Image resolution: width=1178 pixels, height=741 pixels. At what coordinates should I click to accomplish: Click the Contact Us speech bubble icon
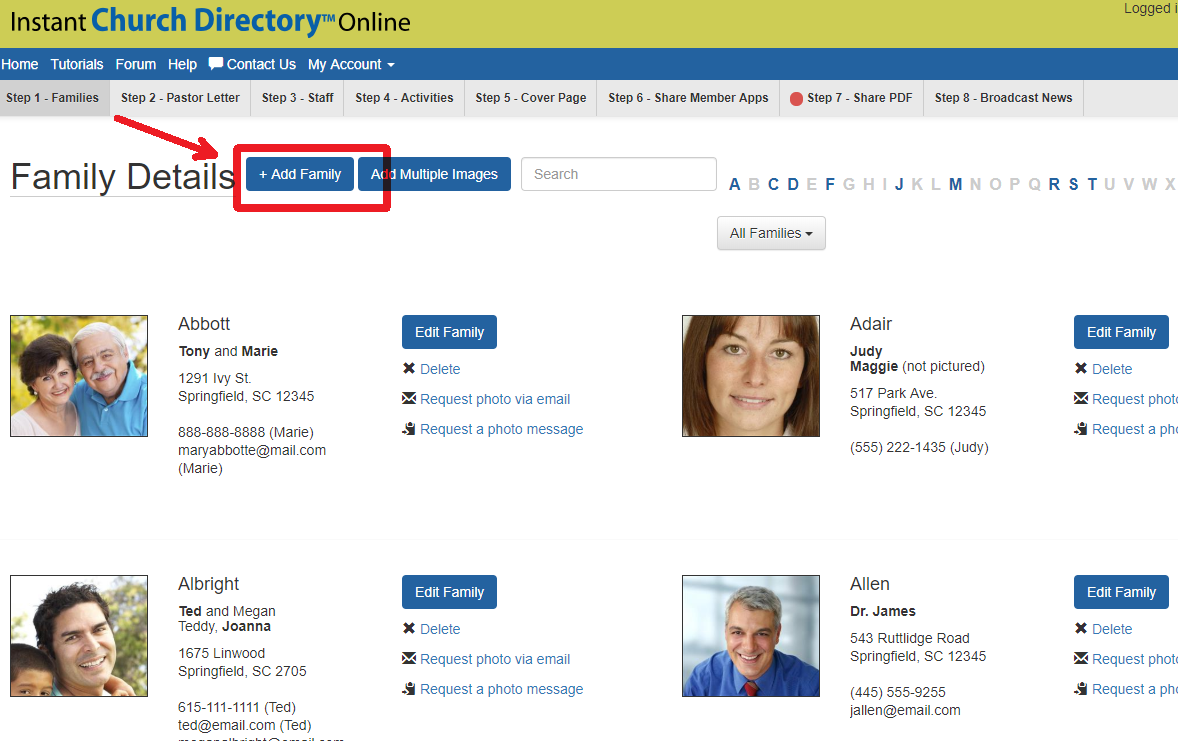[215, 63]
